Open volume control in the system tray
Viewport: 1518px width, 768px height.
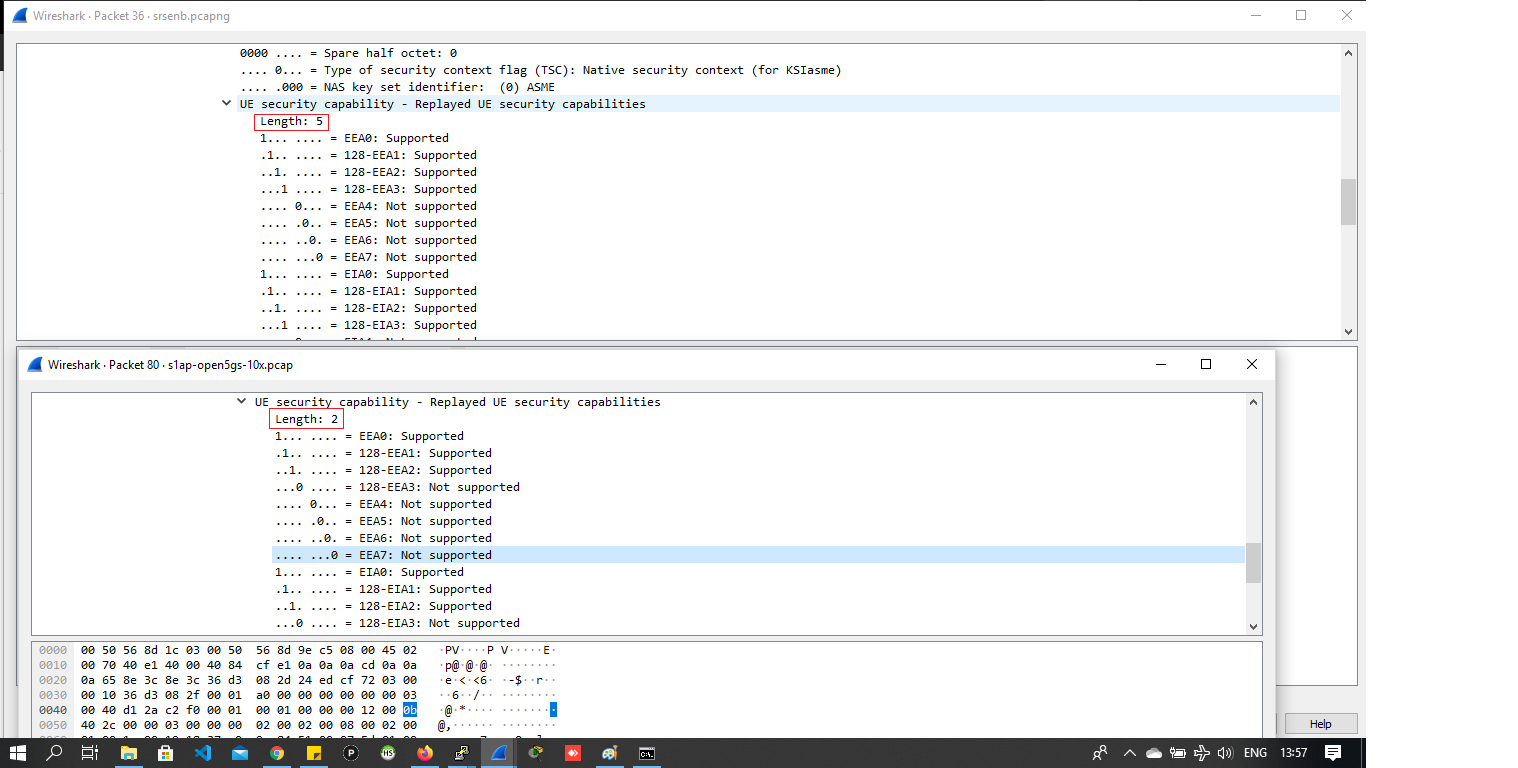(x=1226, y=753)
